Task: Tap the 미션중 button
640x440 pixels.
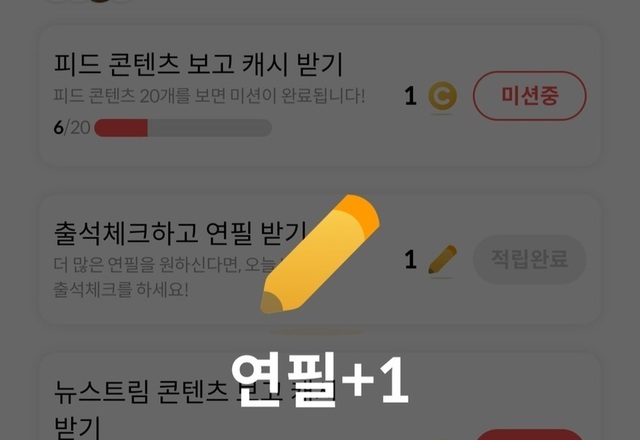Action: click(x=529, y=96)
